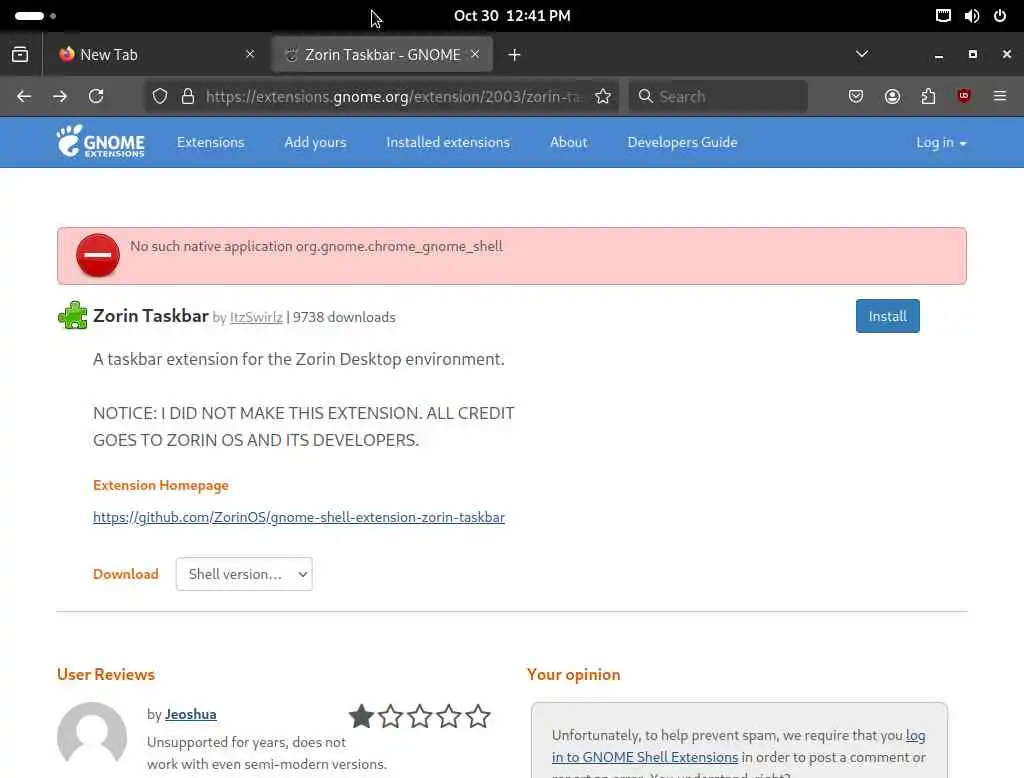Click the fifth empty rating star

point(478,716)
